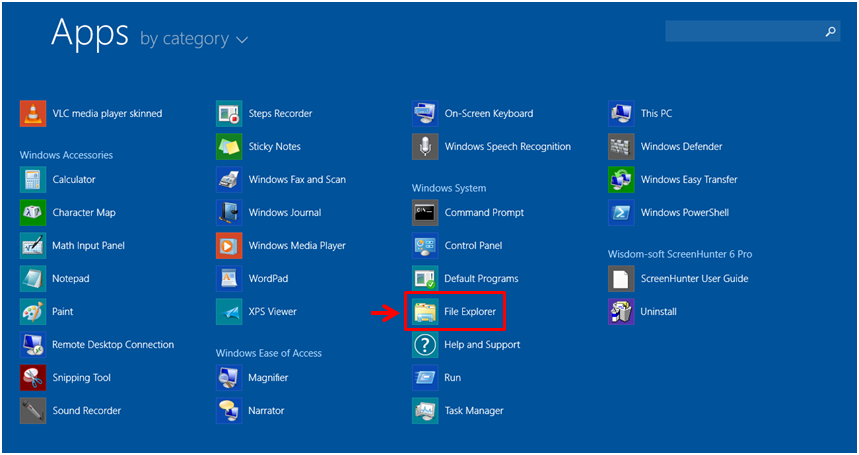859x455 pixels.
Task: Launch the Calculator app icon
Action: click(x=33, y=180)
